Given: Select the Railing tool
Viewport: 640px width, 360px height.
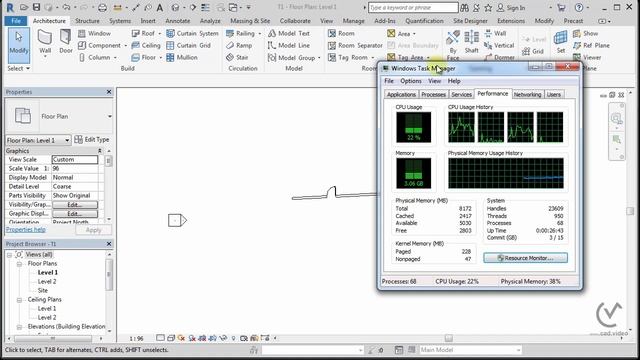Looking at the screenshot, I should tap(243, 33).
